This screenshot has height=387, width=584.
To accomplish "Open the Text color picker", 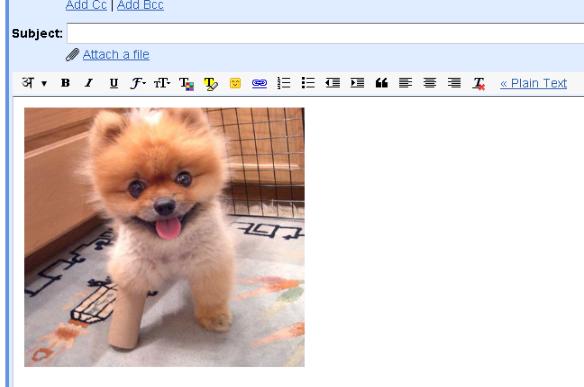I will click(x=187, y=83).
